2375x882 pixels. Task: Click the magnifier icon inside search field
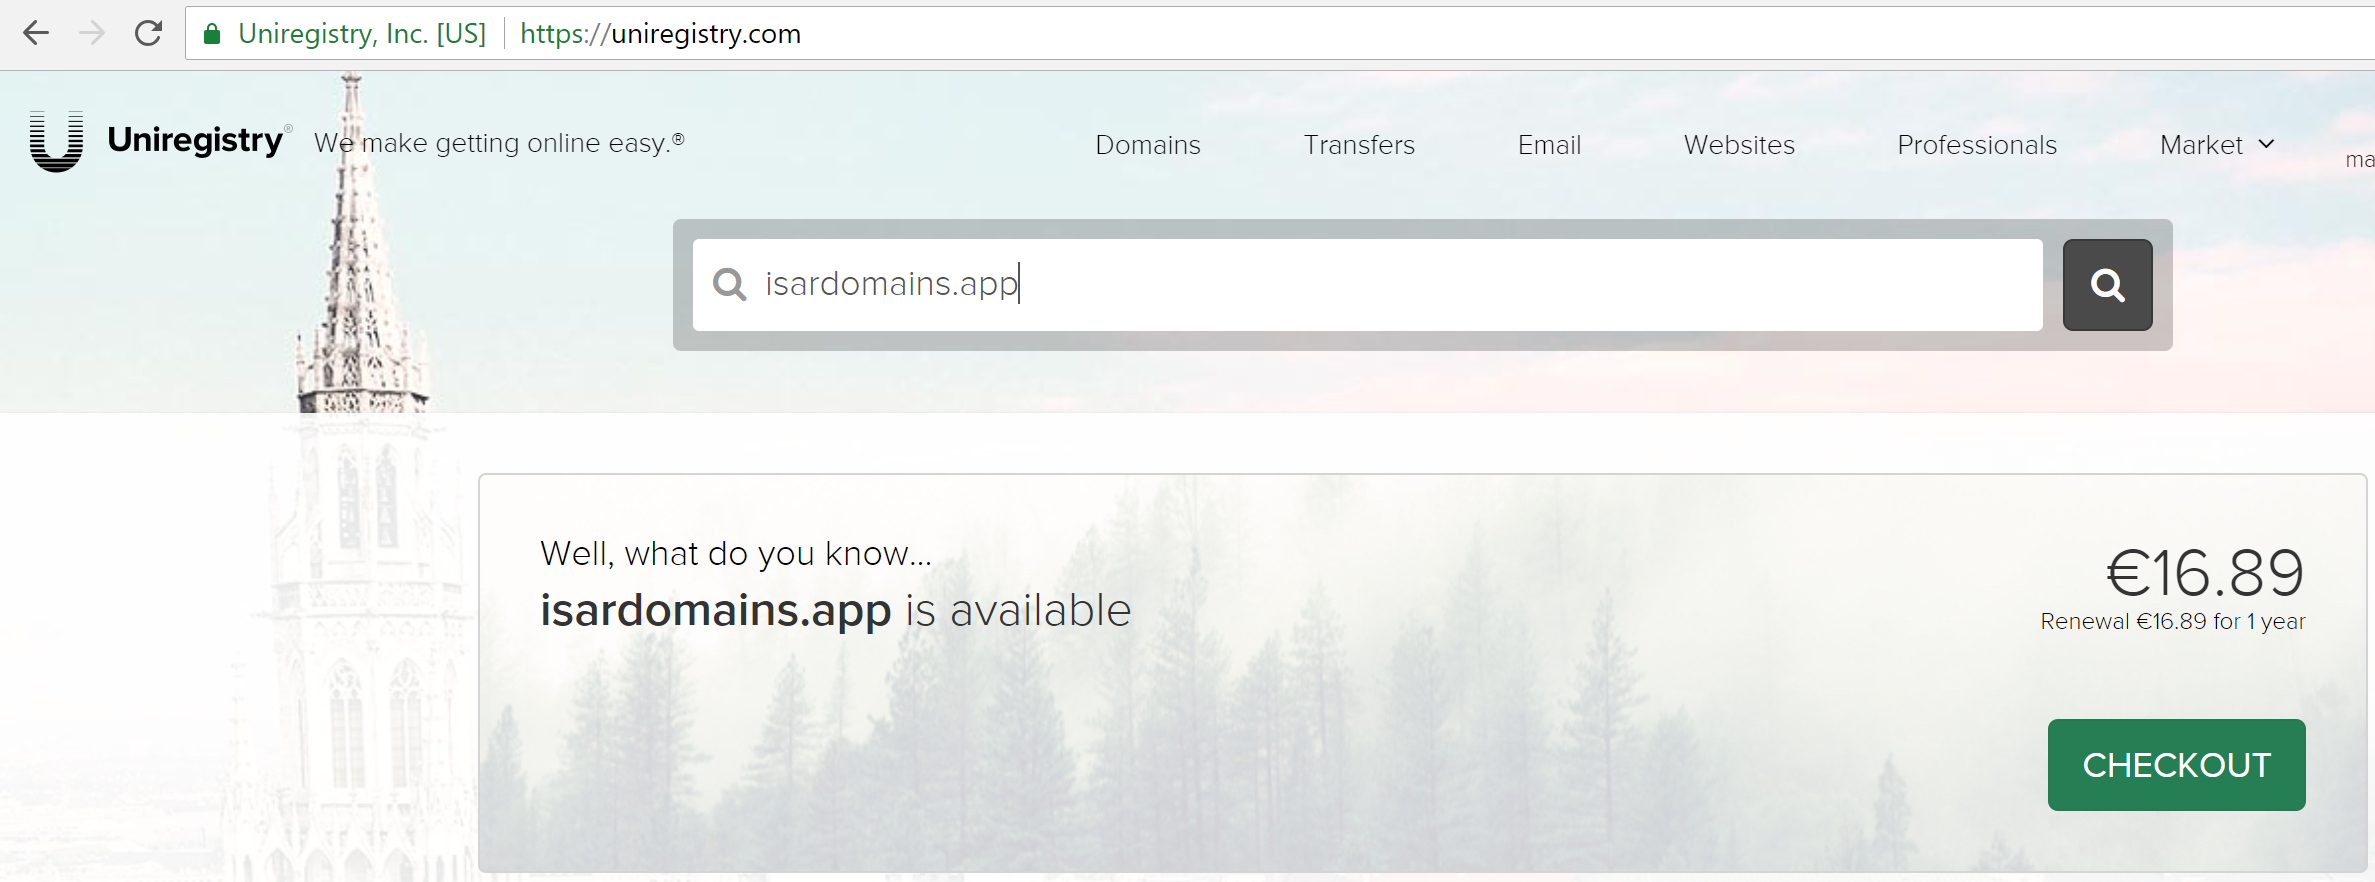click(x=729, y=284)
